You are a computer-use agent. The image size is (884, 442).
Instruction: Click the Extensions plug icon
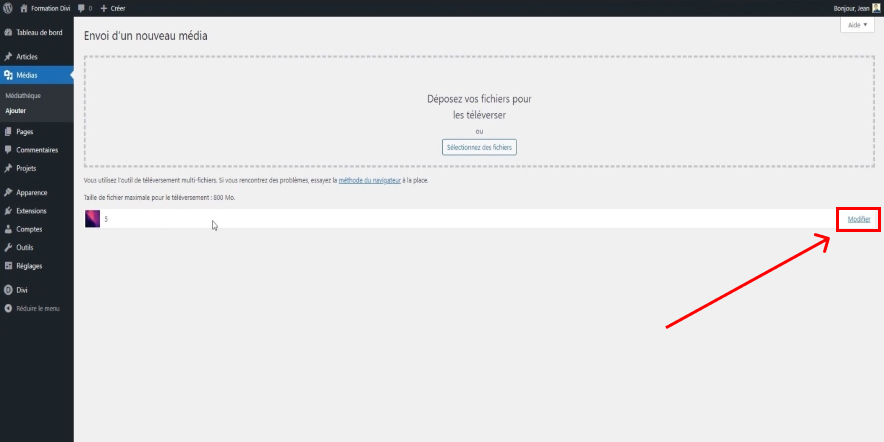click(8, 211)
